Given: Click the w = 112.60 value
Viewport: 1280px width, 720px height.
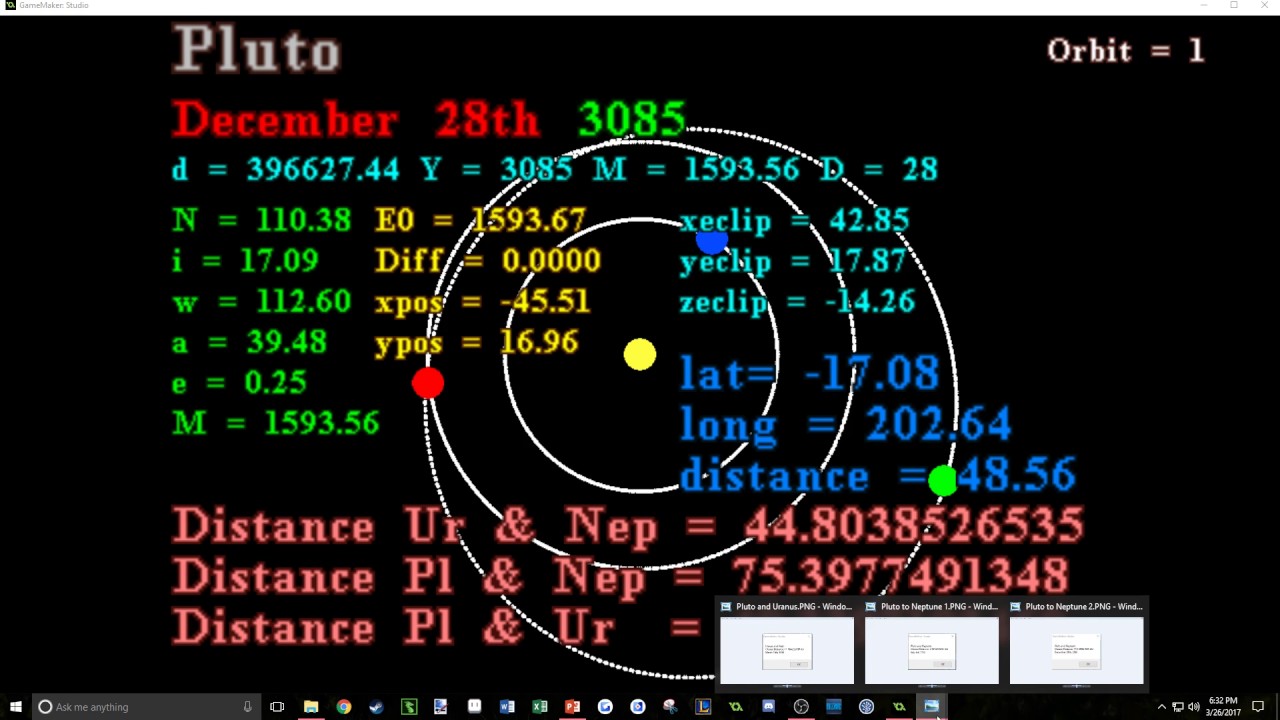Looking at the screenshot, I should (262, 302).
